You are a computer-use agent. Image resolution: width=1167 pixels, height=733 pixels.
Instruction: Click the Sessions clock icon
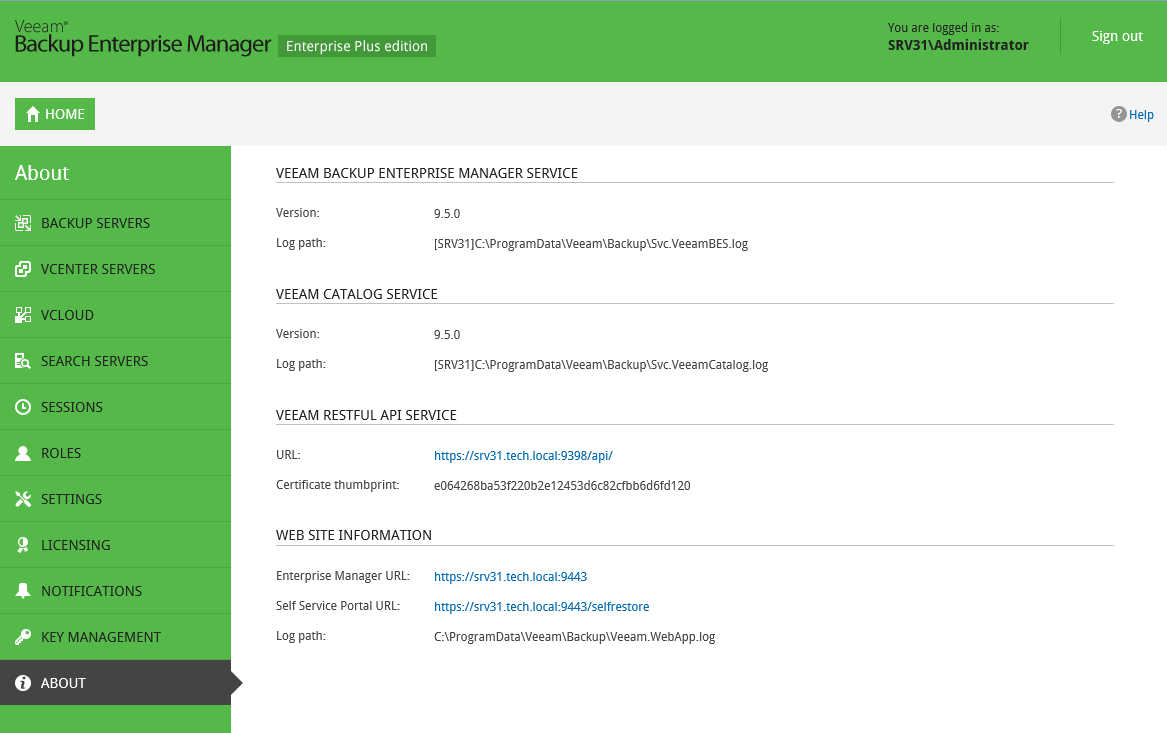[x=23, y=407]
